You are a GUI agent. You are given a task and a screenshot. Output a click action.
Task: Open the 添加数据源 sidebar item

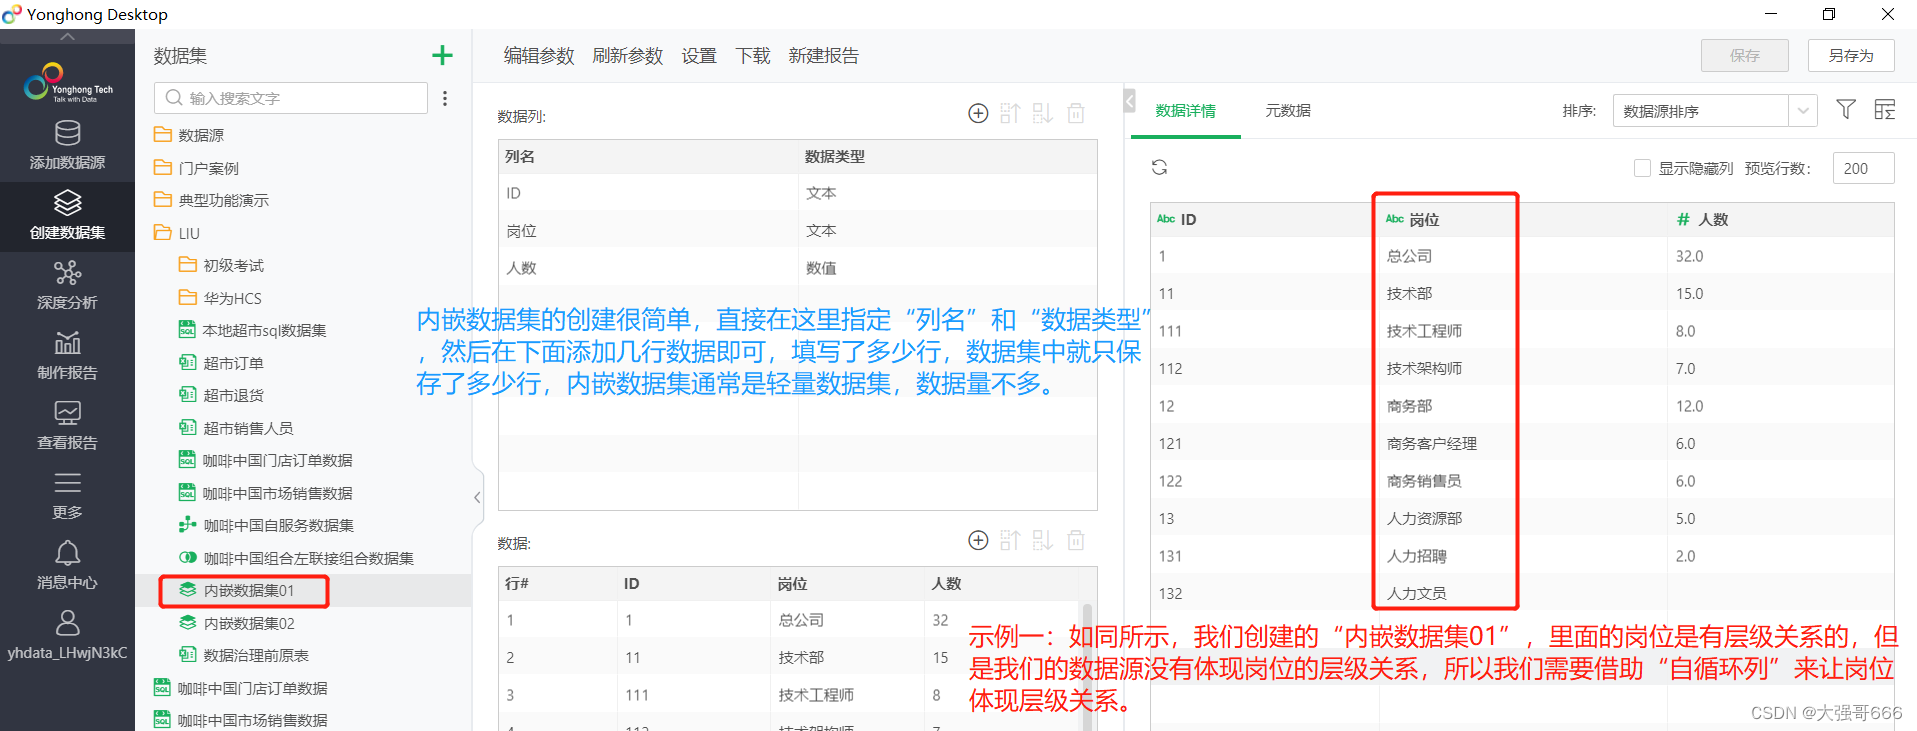pos(67,146)
